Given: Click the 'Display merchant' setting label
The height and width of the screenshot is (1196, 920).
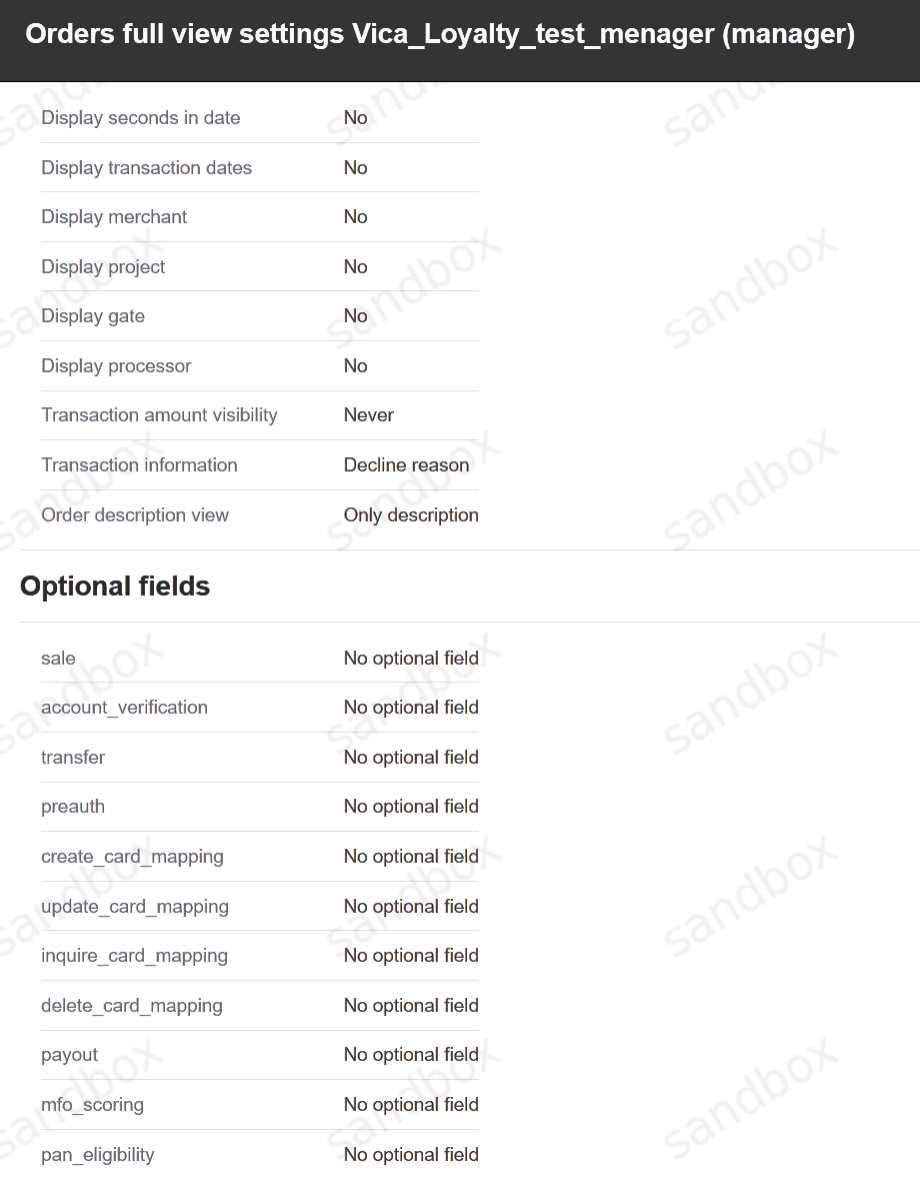Looking at the screenshot, I should point(114,217).
